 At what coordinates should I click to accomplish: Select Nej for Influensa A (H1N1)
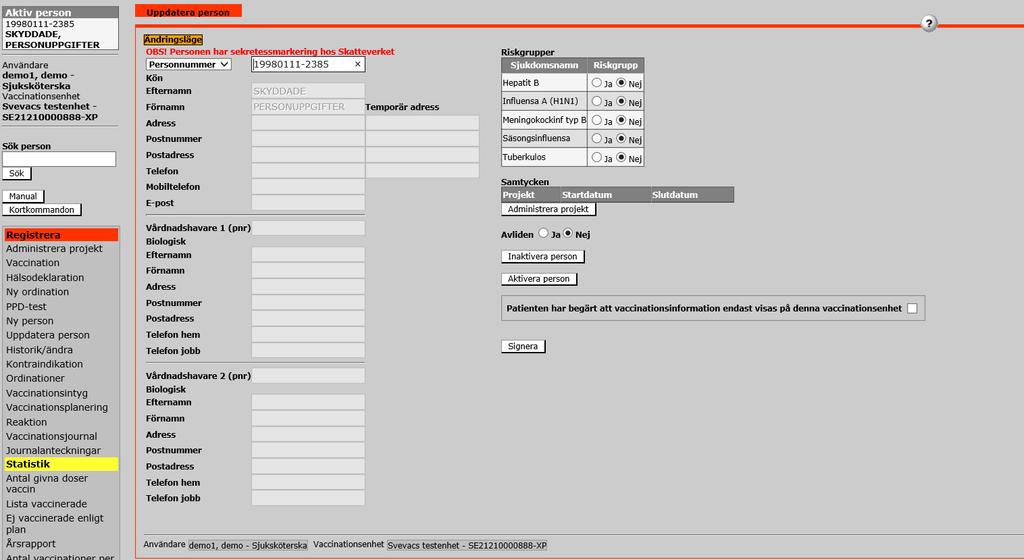point(621,101)
